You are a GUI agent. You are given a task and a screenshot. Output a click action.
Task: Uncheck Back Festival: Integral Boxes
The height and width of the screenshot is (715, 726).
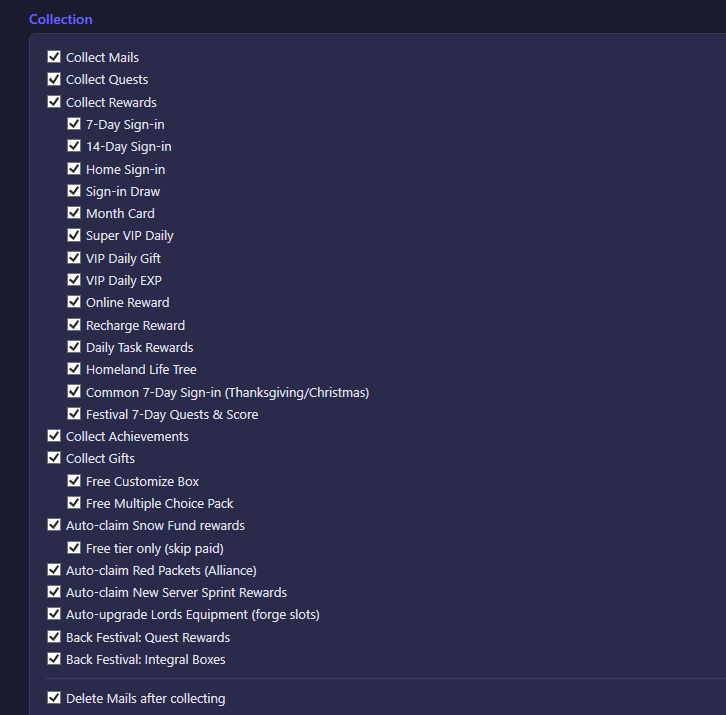[x=54, y=659]
